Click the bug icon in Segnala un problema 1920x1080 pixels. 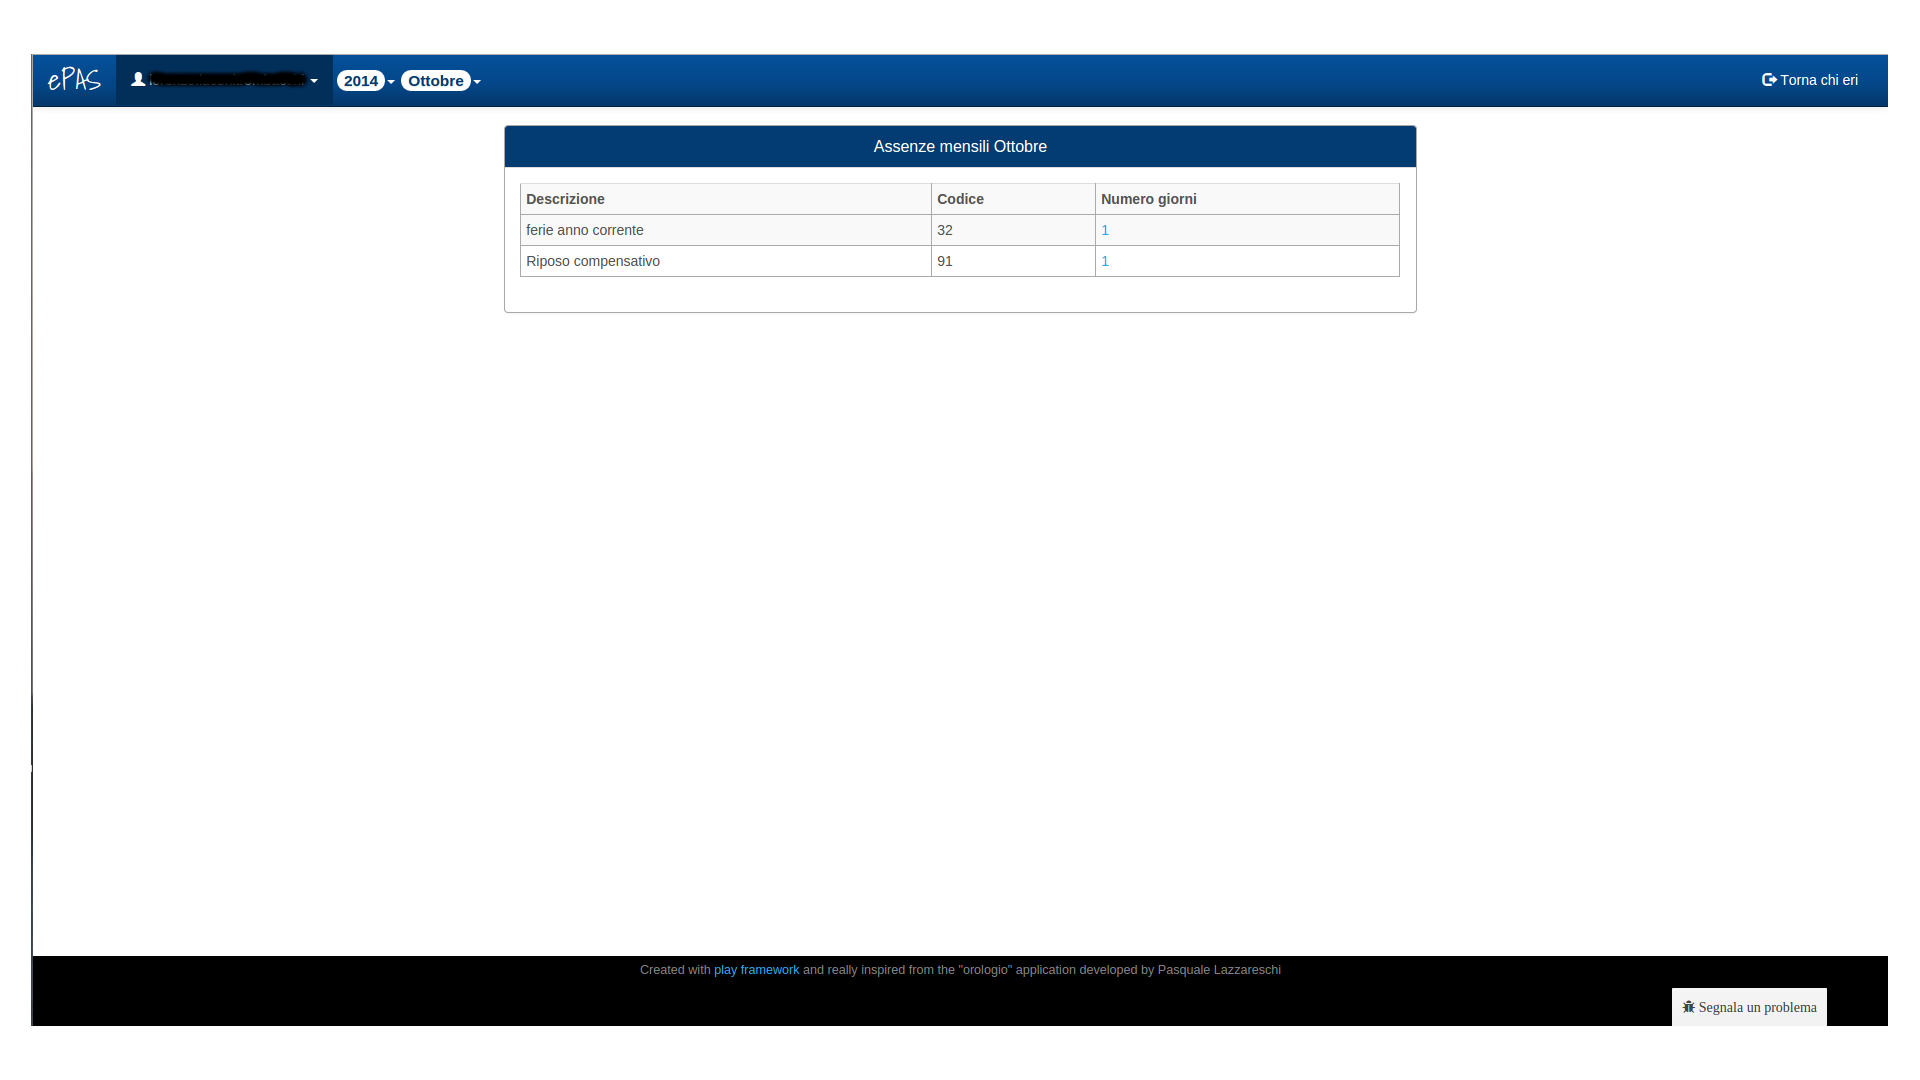point(1688,1007)
